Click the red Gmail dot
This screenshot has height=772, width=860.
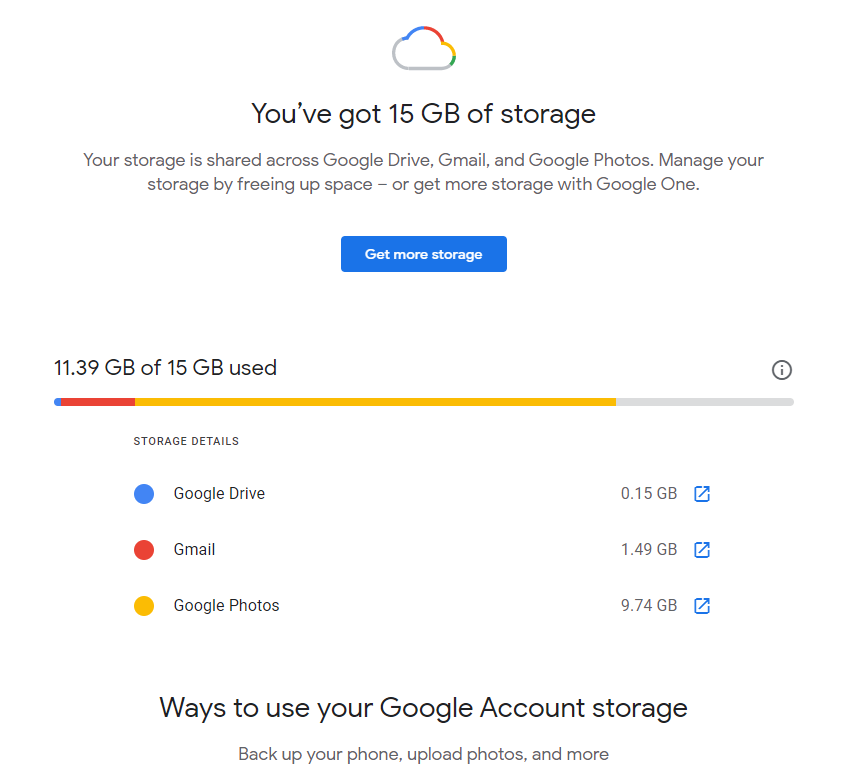coord(144,550)
